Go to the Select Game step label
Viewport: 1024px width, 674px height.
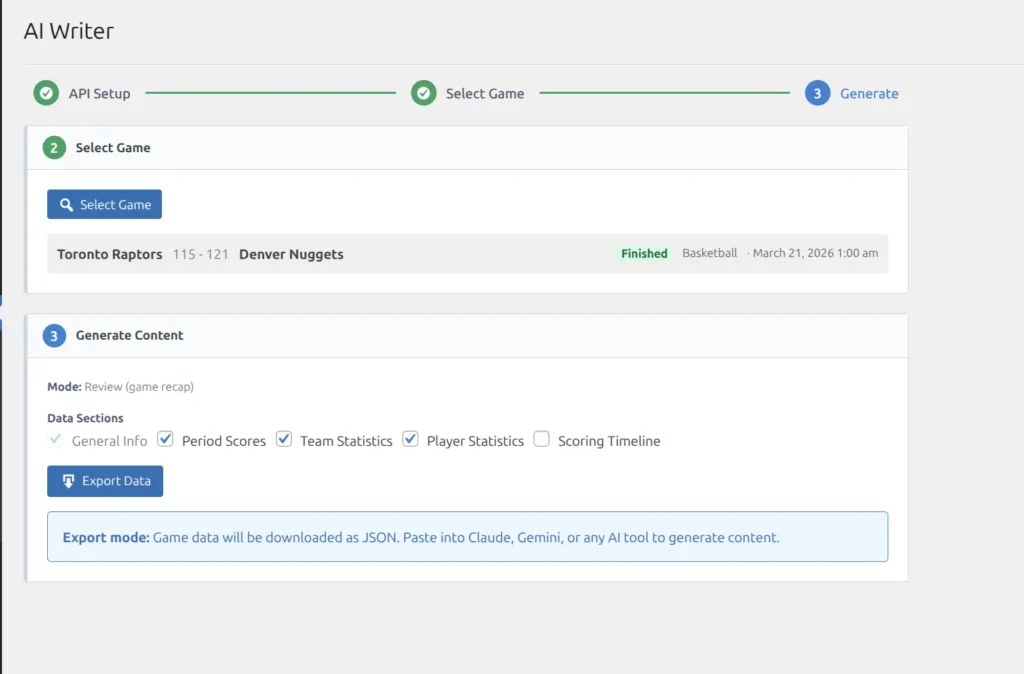pyautogui.click(x=485, y=93)
